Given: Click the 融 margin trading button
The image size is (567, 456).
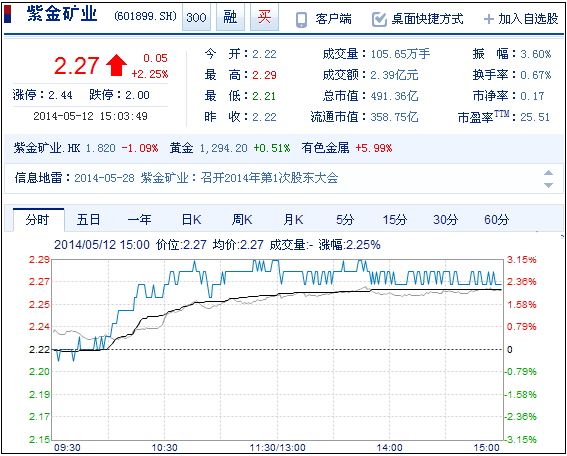Looking at the screenshot, I should point(230,17).
